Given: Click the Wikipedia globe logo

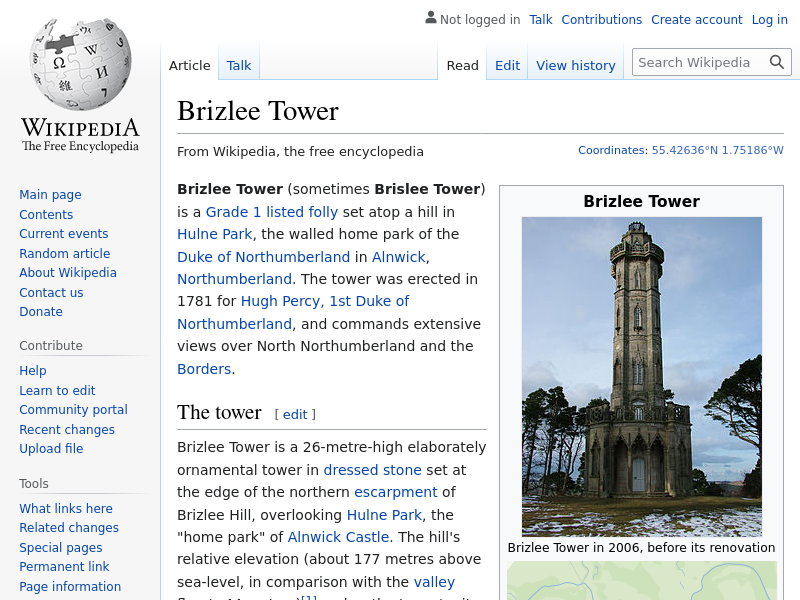Looking at the screenshot, I should [80, 65].
